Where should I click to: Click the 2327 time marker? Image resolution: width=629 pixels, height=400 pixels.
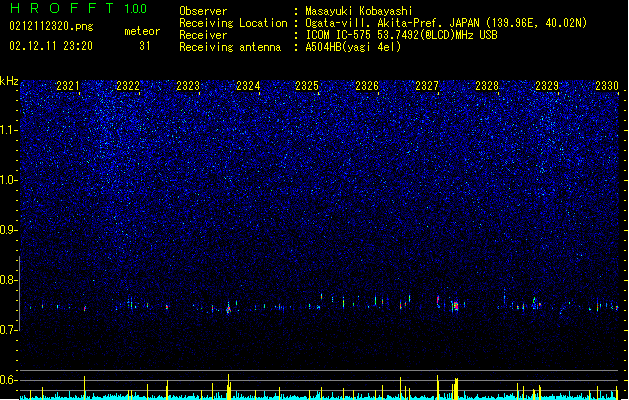(x=427, y=85)
